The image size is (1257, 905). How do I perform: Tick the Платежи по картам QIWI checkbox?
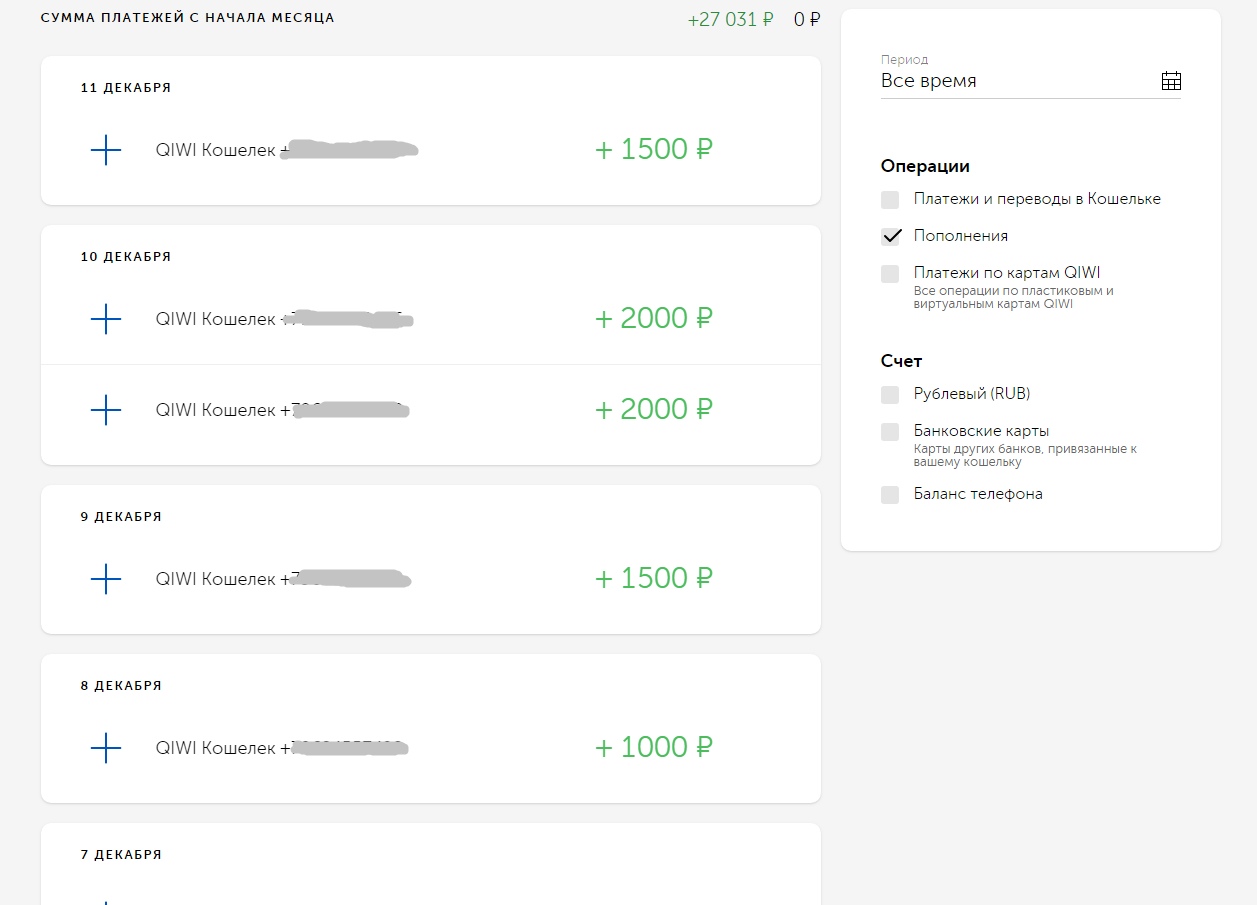890,274
